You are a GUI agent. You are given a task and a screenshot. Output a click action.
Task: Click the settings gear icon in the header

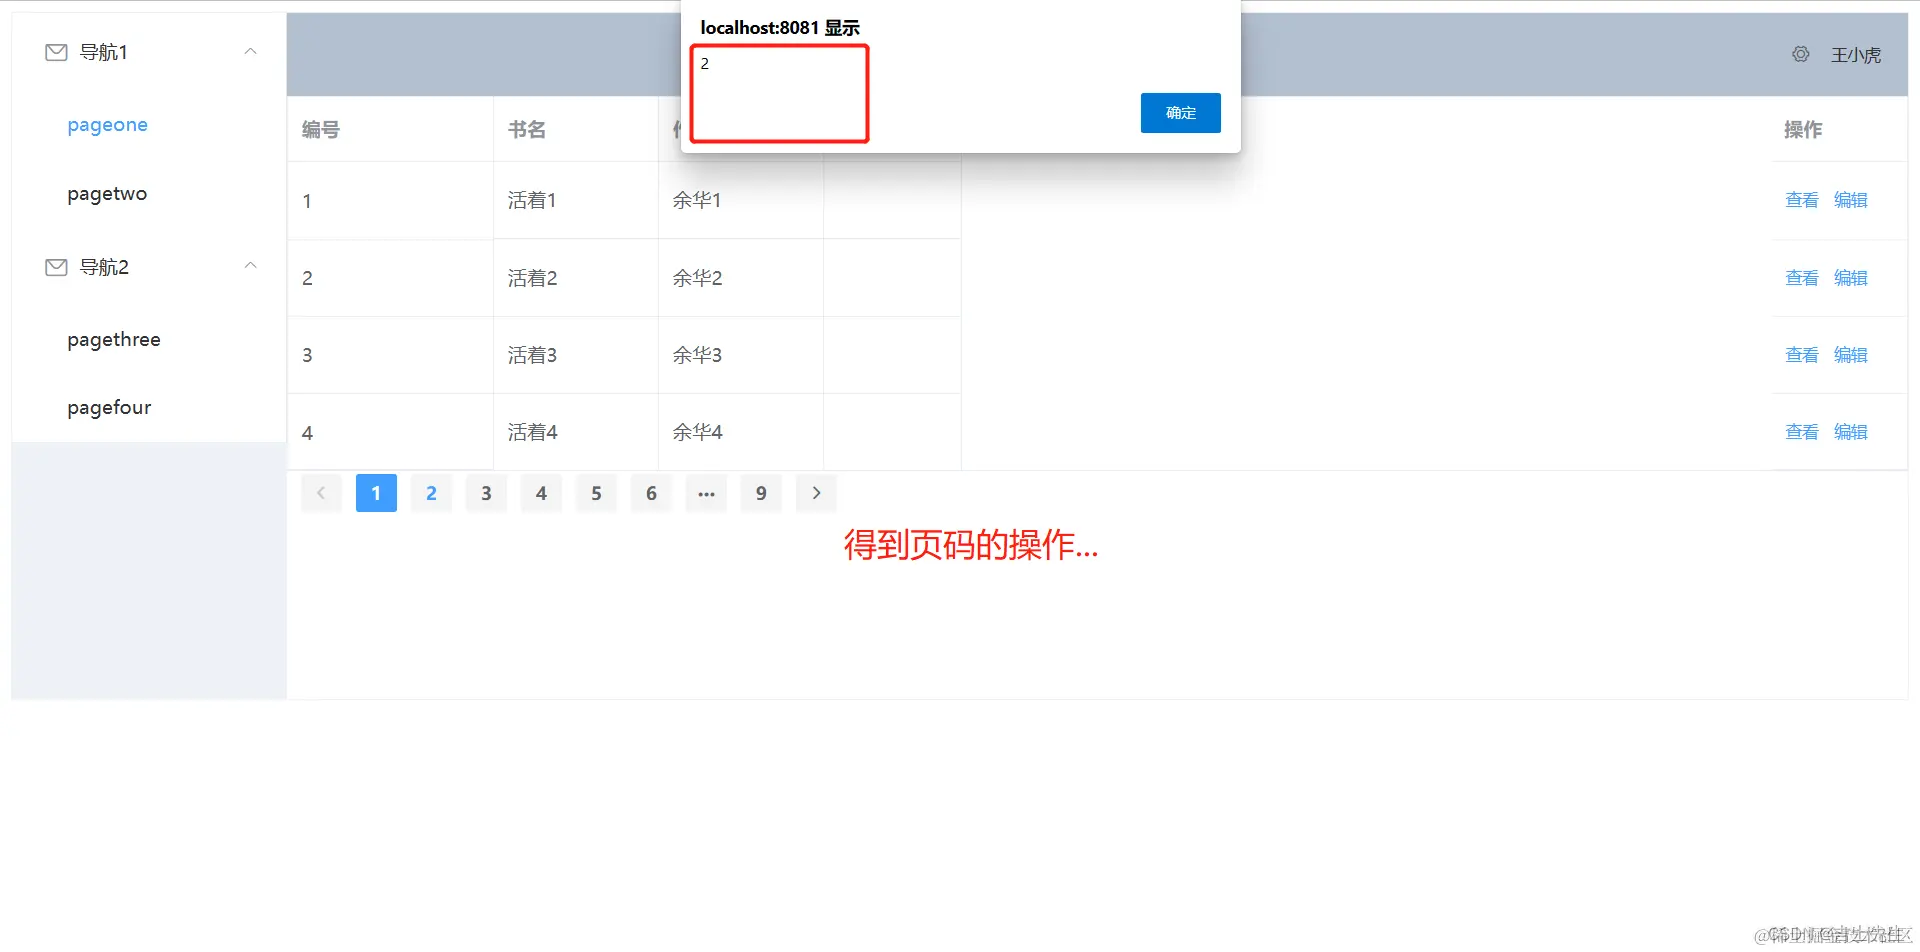(1801, 54)
